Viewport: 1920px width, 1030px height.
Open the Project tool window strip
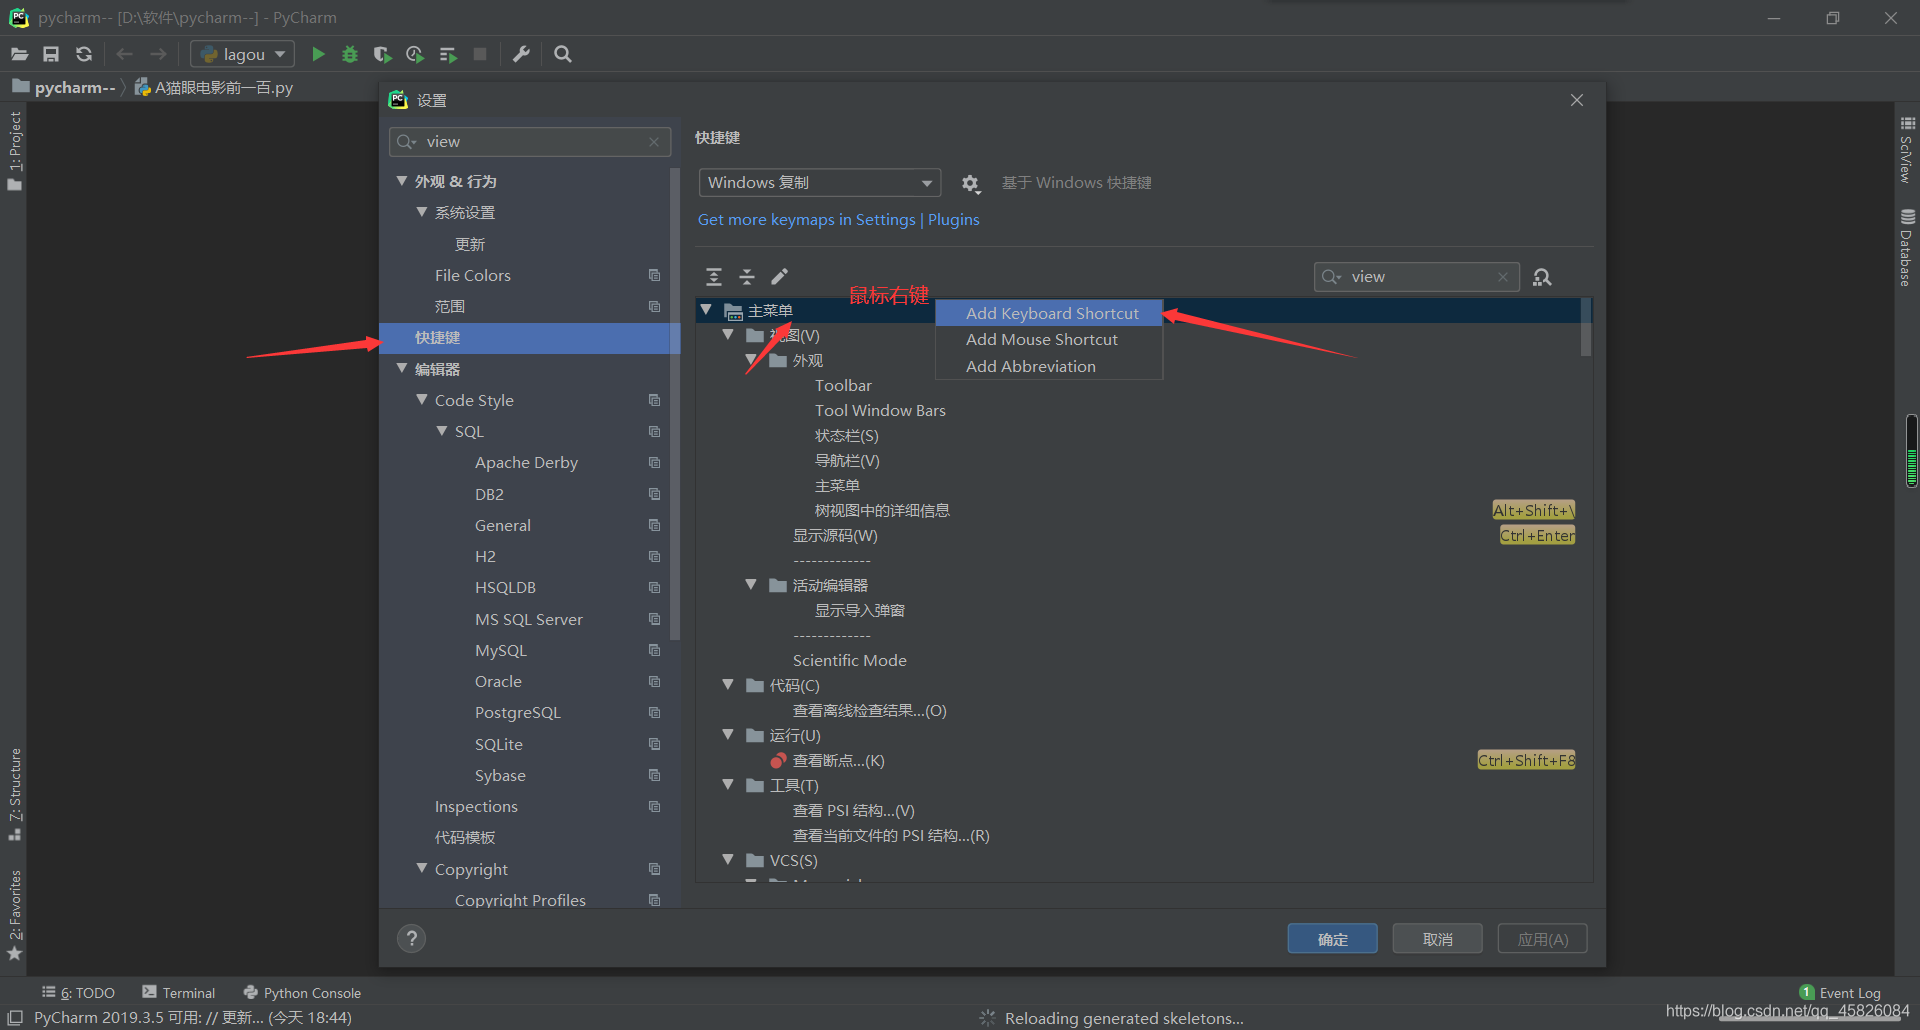pos(15,150)
